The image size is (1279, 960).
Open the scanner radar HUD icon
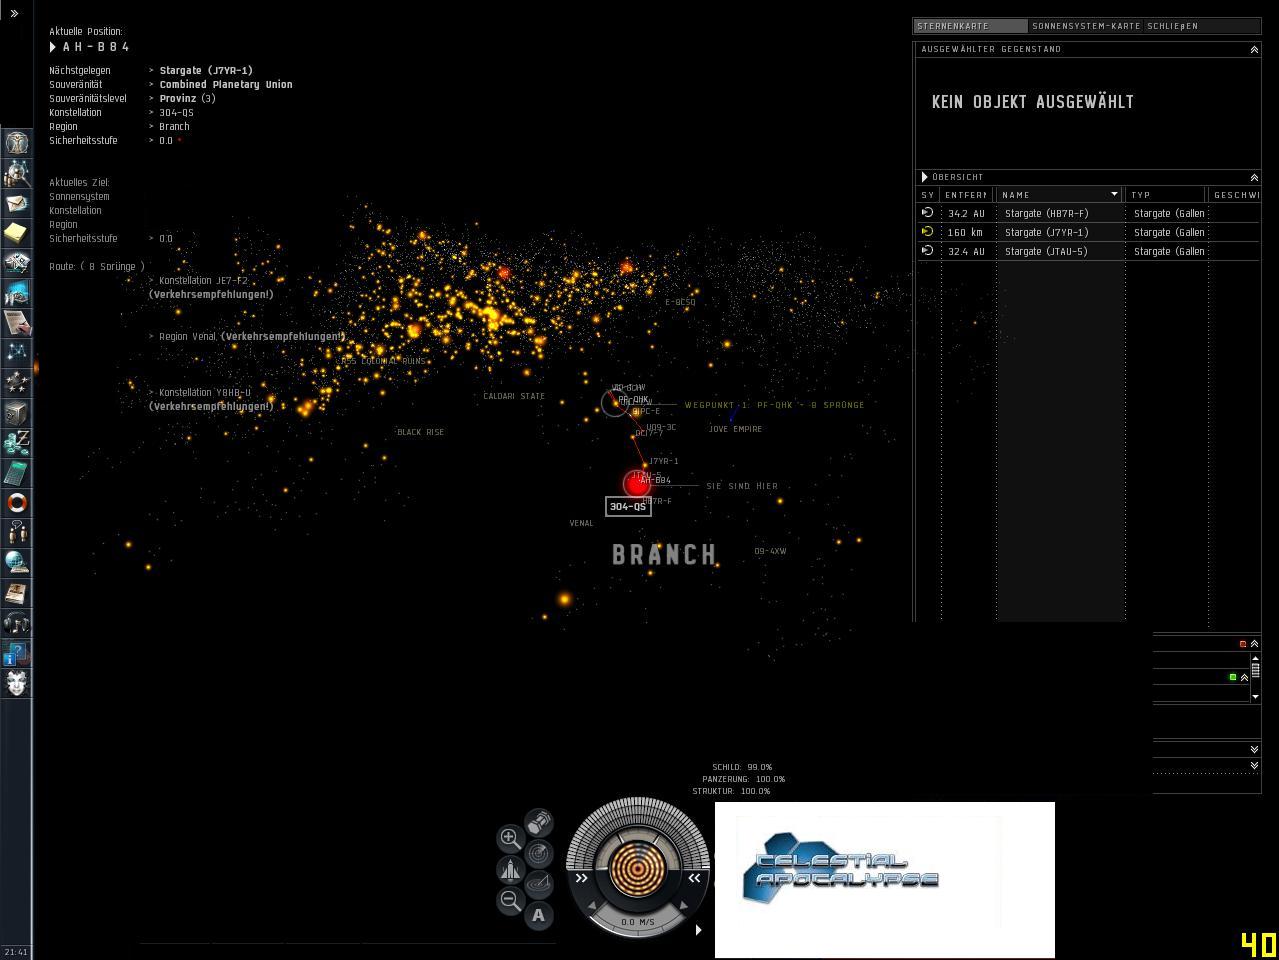pos(538,854)
